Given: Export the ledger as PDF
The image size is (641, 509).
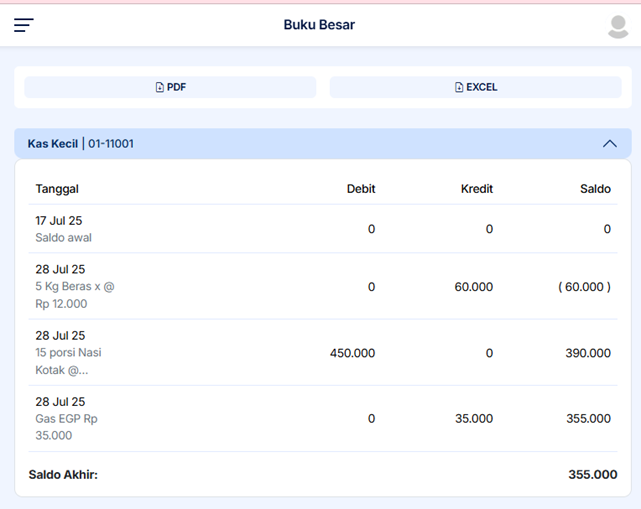Looking at the screenshot, I should pyautogui.click(x=170, y=87).
